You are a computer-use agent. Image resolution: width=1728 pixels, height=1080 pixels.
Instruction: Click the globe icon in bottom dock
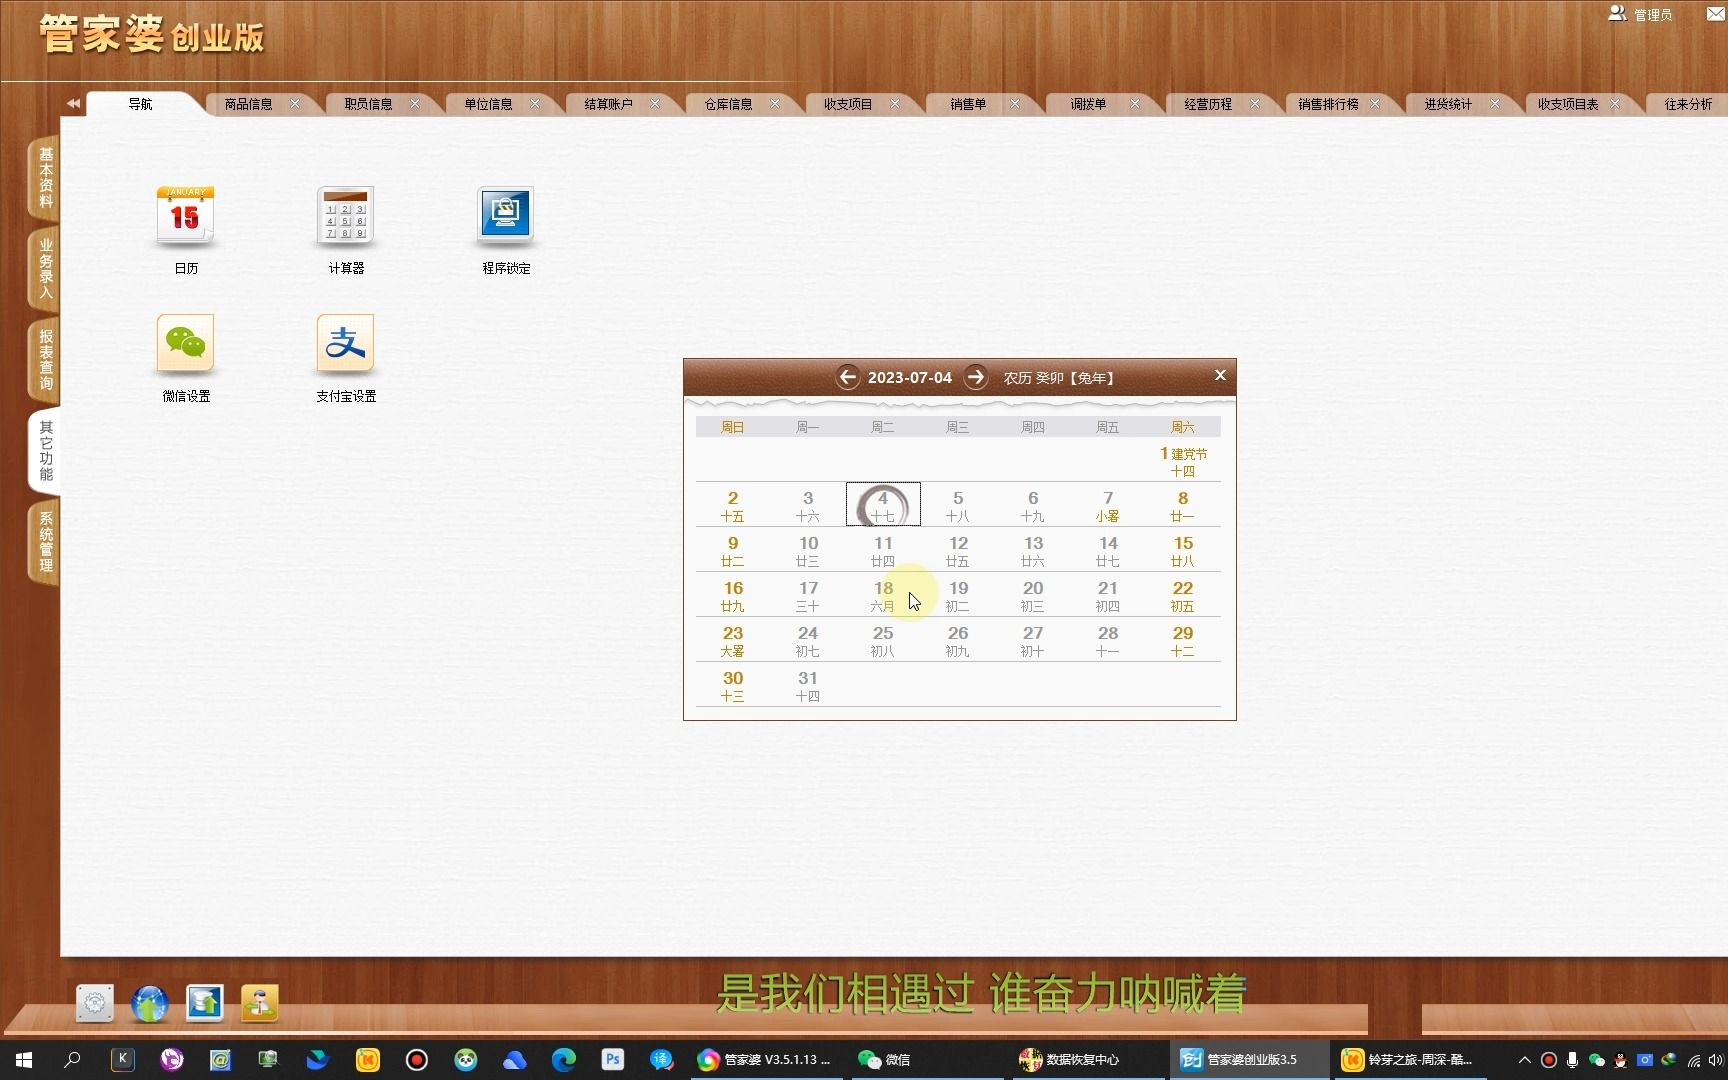150,1003
